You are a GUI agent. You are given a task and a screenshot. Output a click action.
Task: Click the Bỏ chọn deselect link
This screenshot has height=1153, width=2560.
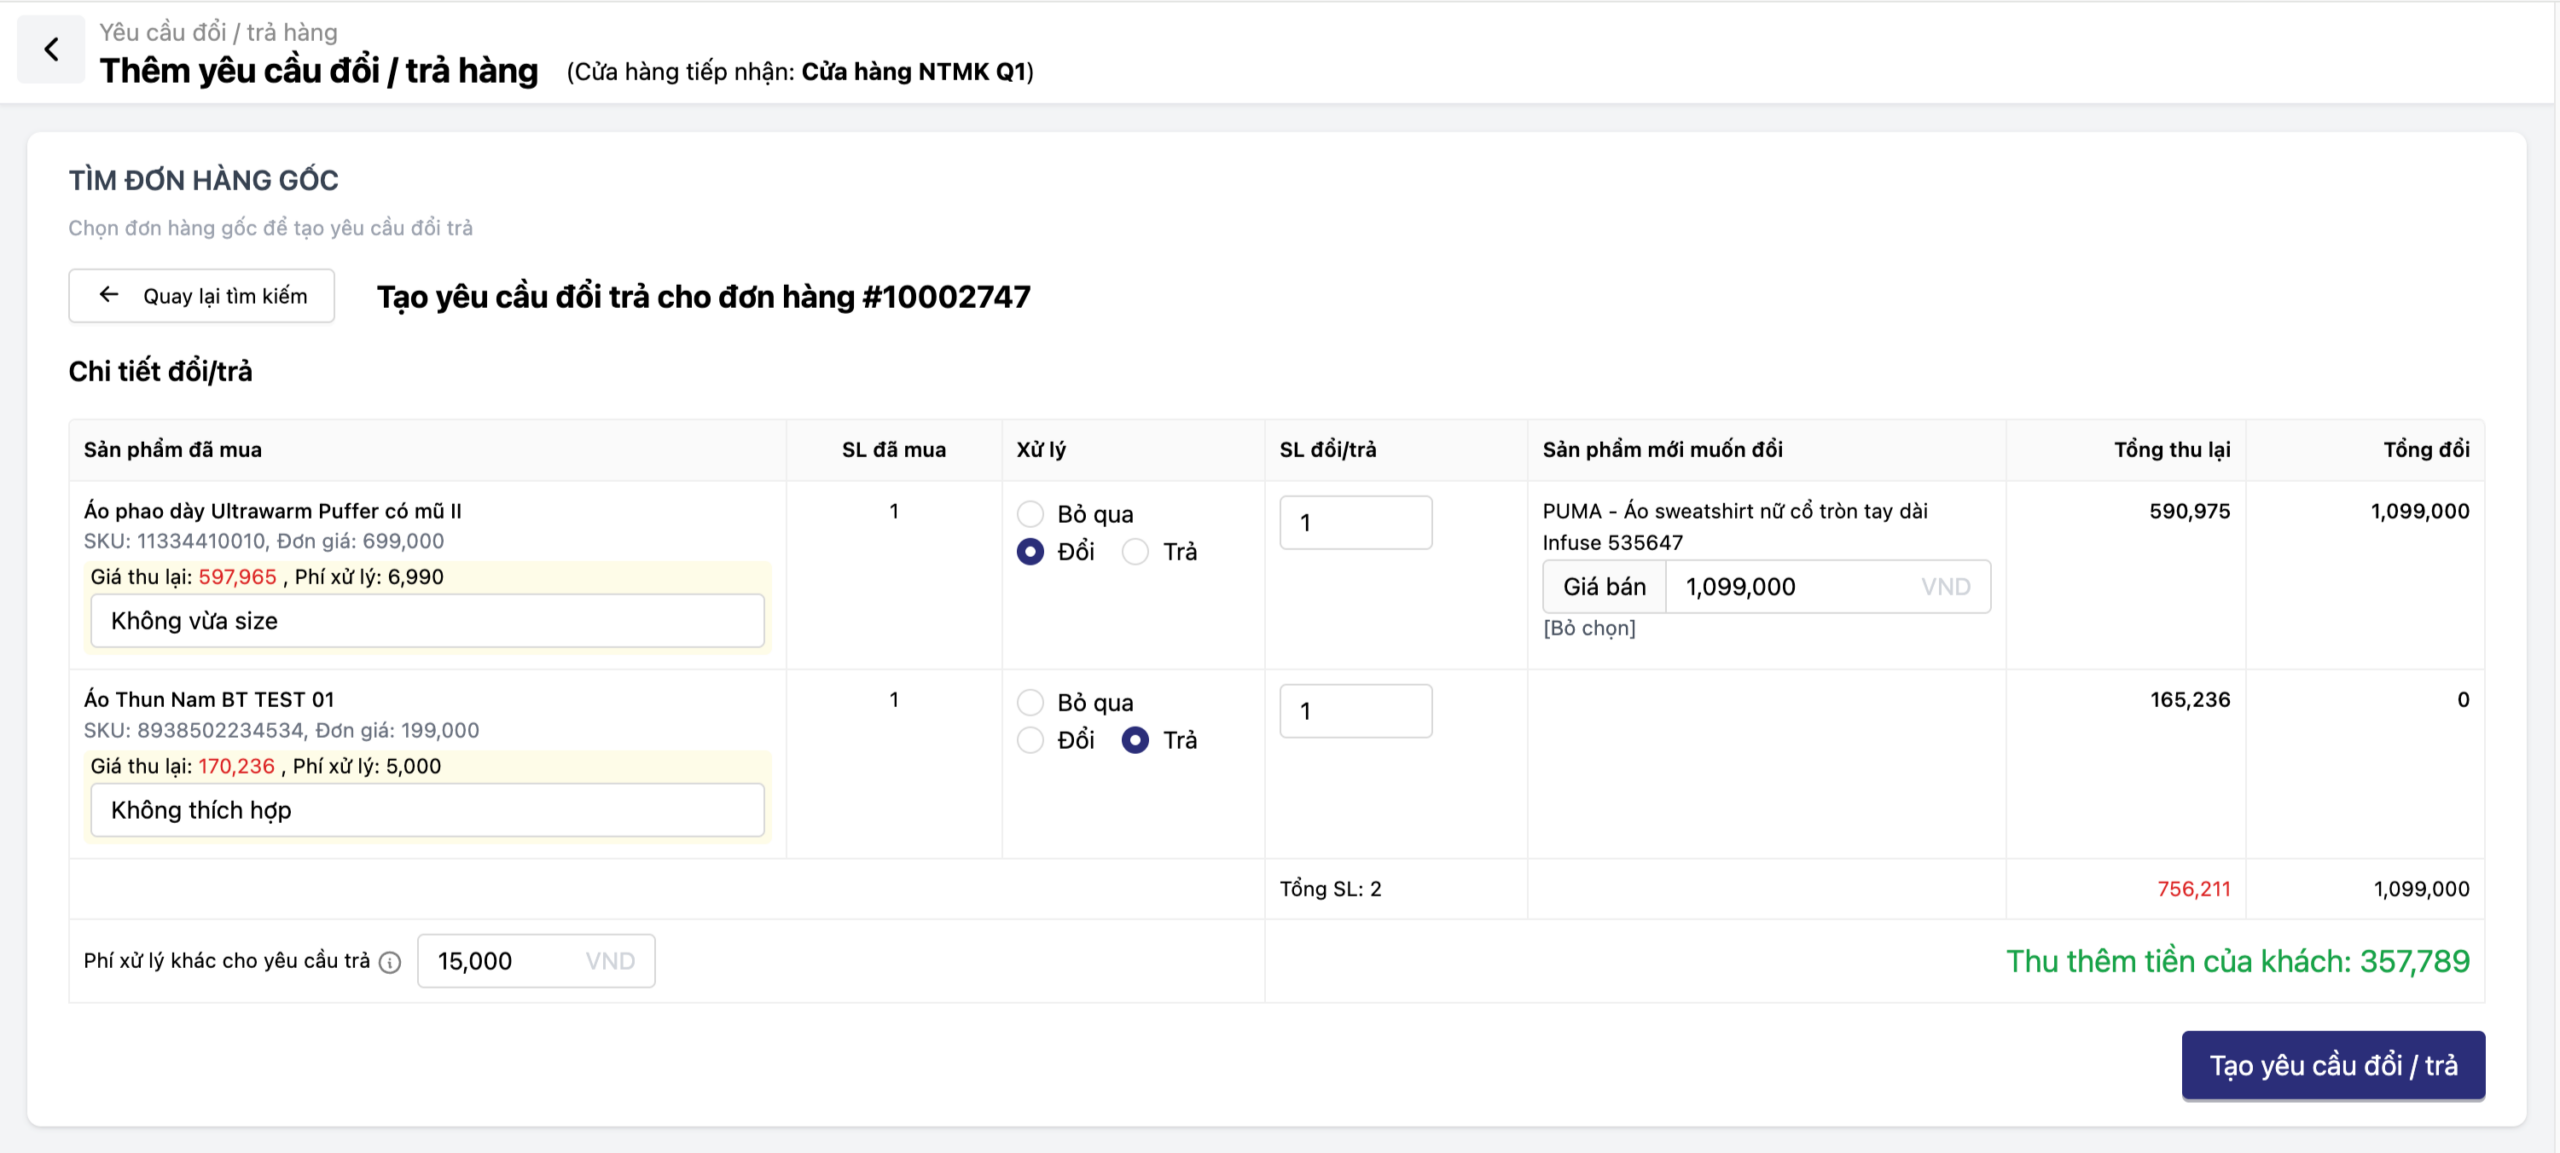(1589, 628)
